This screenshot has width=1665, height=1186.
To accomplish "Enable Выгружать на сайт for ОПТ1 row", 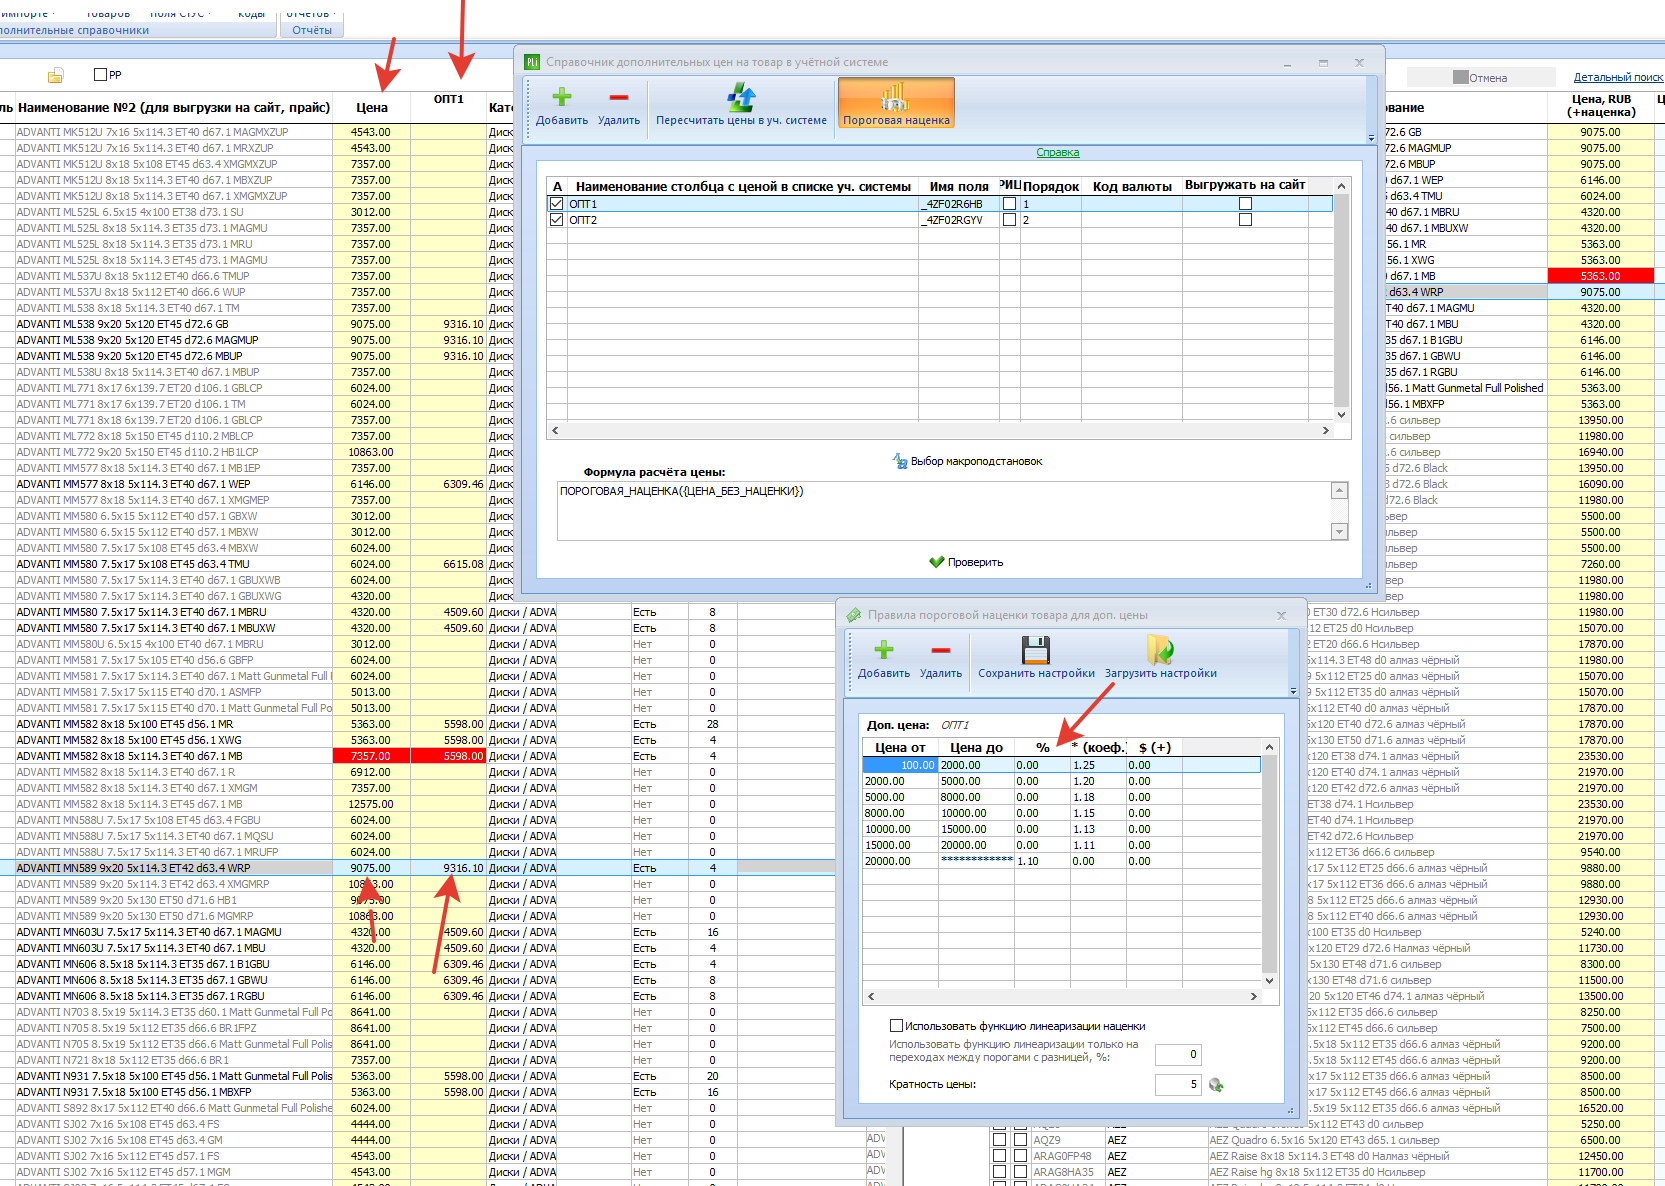I will 1245,204.
